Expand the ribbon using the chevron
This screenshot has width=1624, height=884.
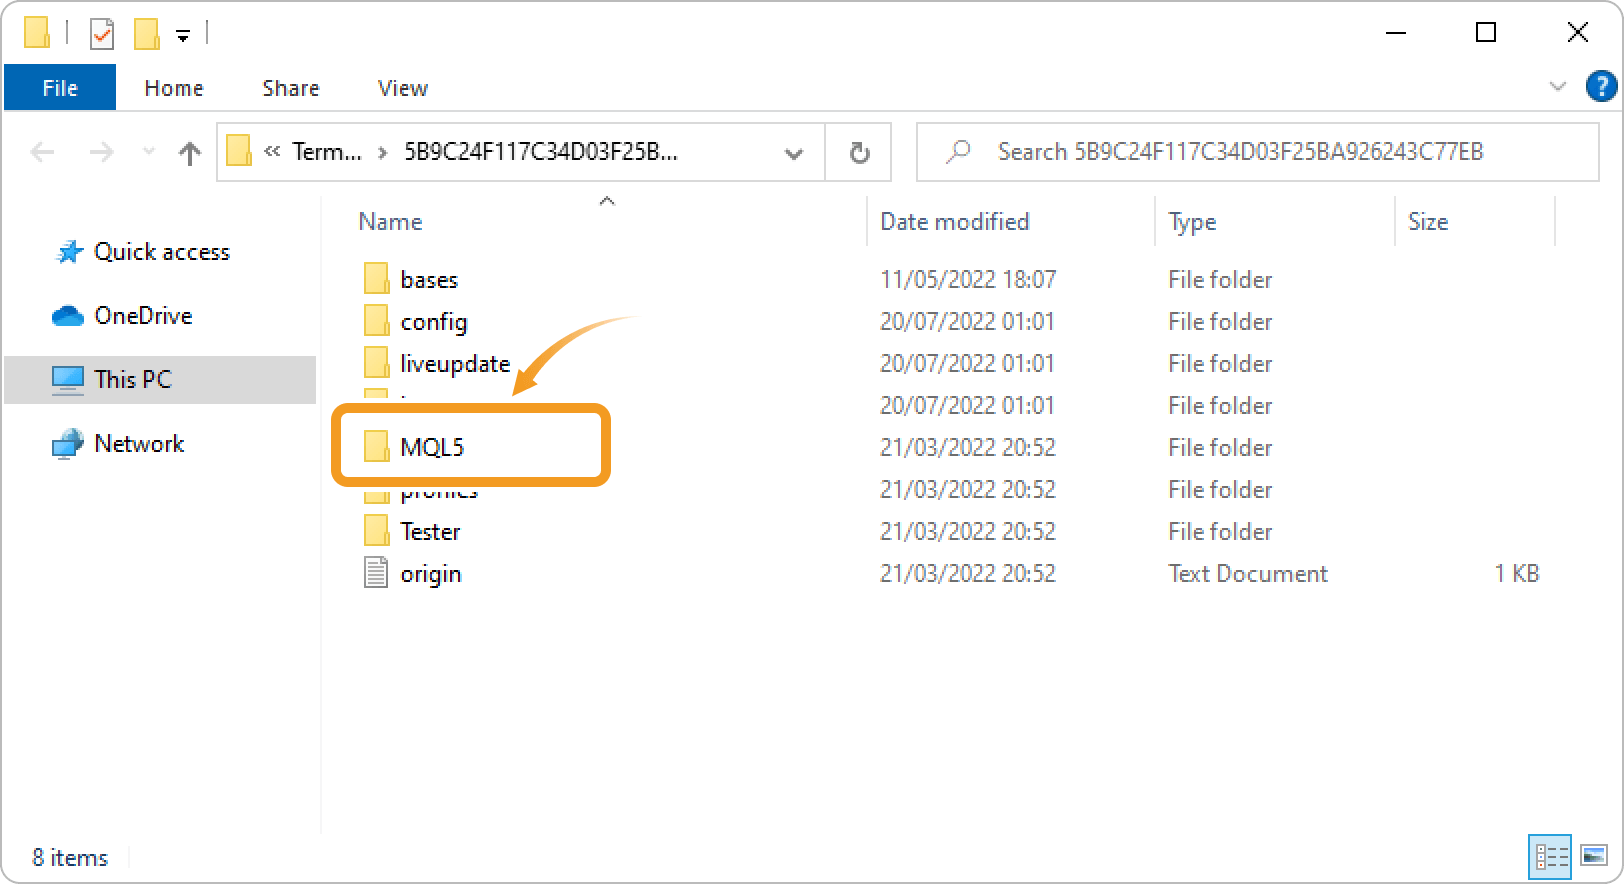(x=1557, y=87)
